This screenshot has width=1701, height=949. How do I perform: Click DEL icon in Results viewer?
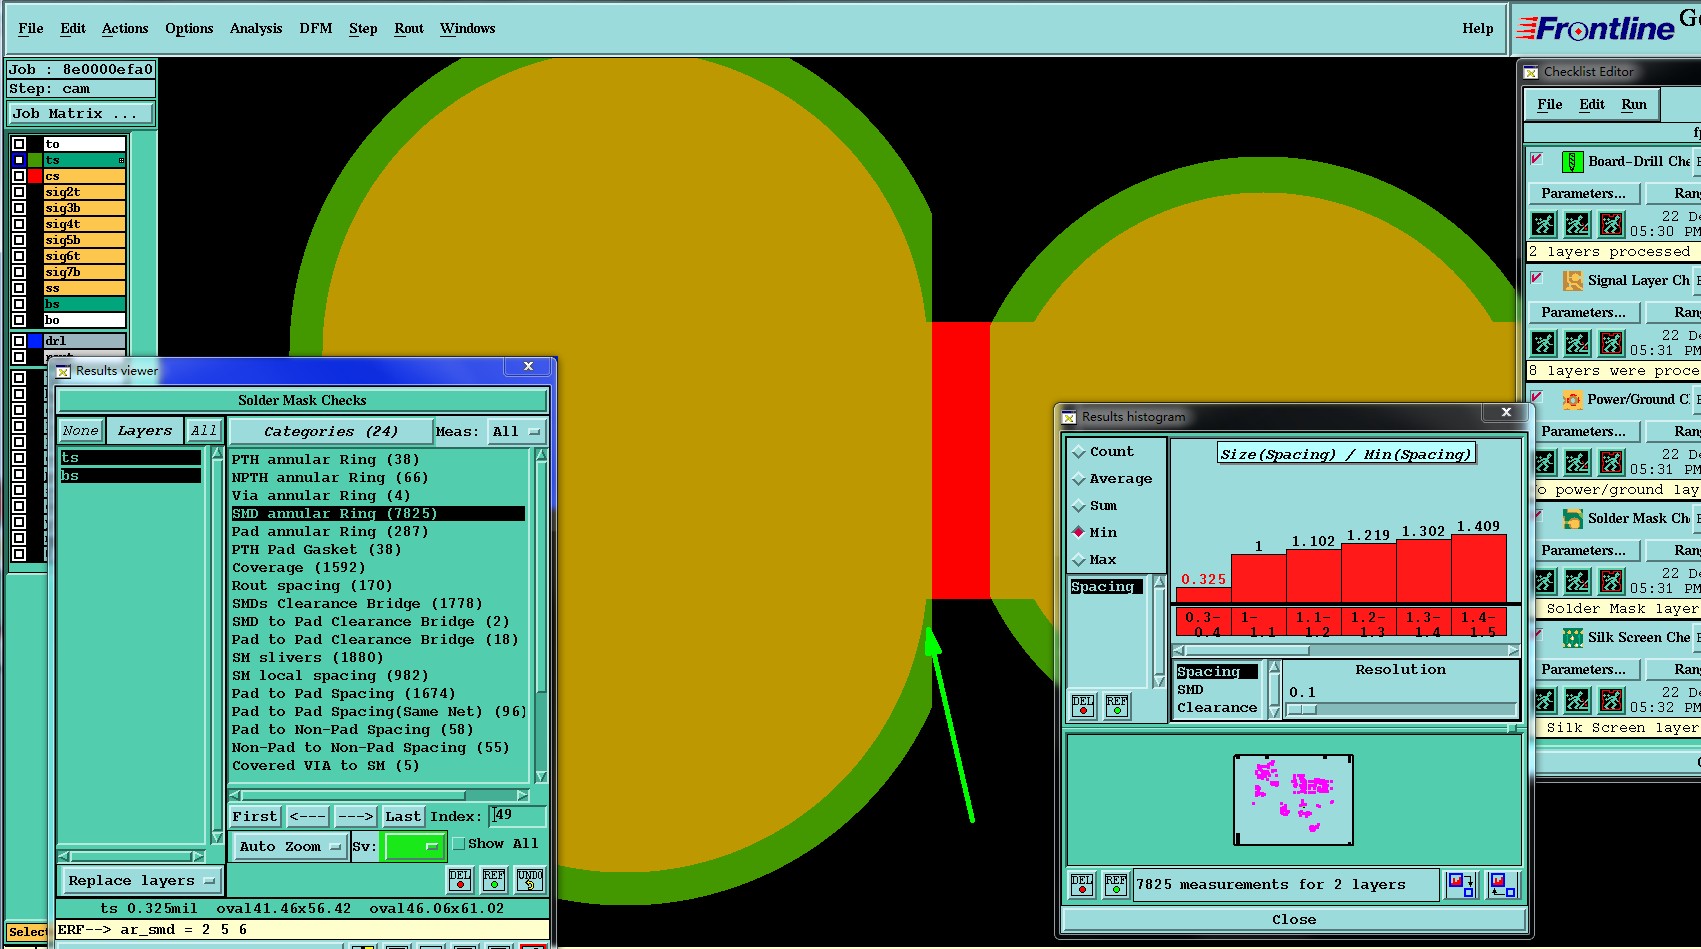[x=460, y=880]
